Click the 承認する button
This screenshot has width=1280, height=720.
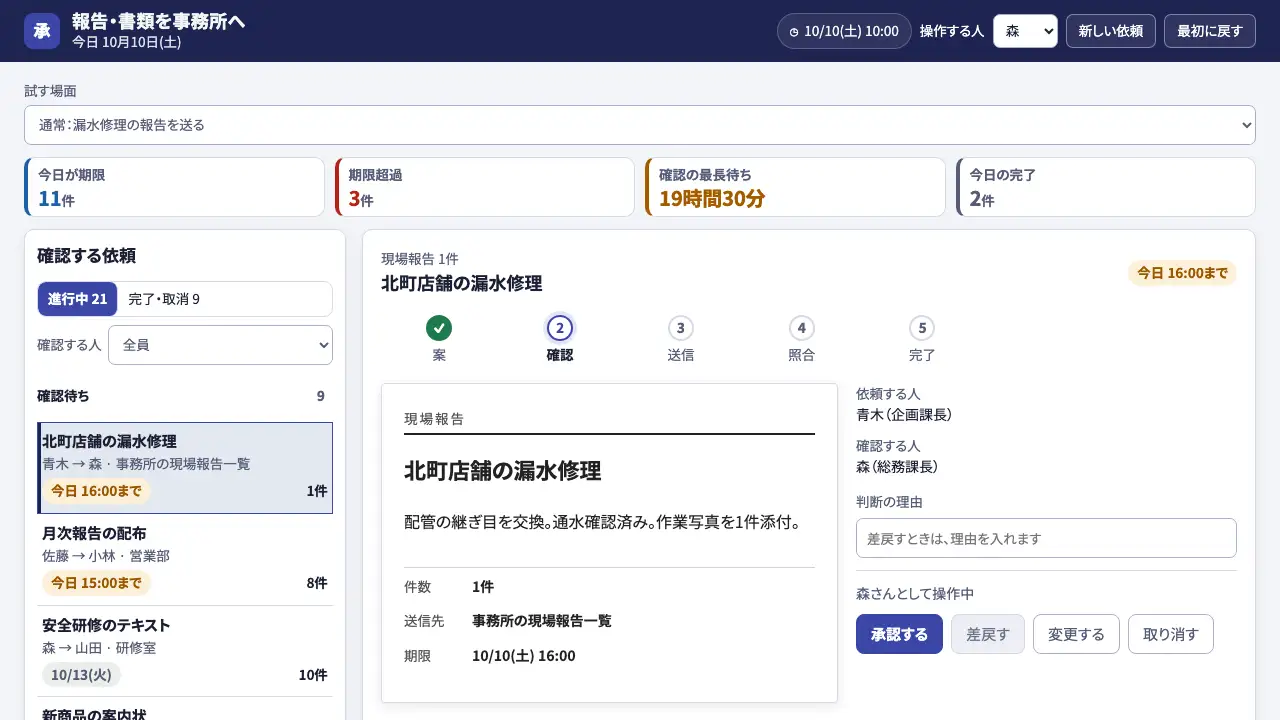(x=899, y=634)
